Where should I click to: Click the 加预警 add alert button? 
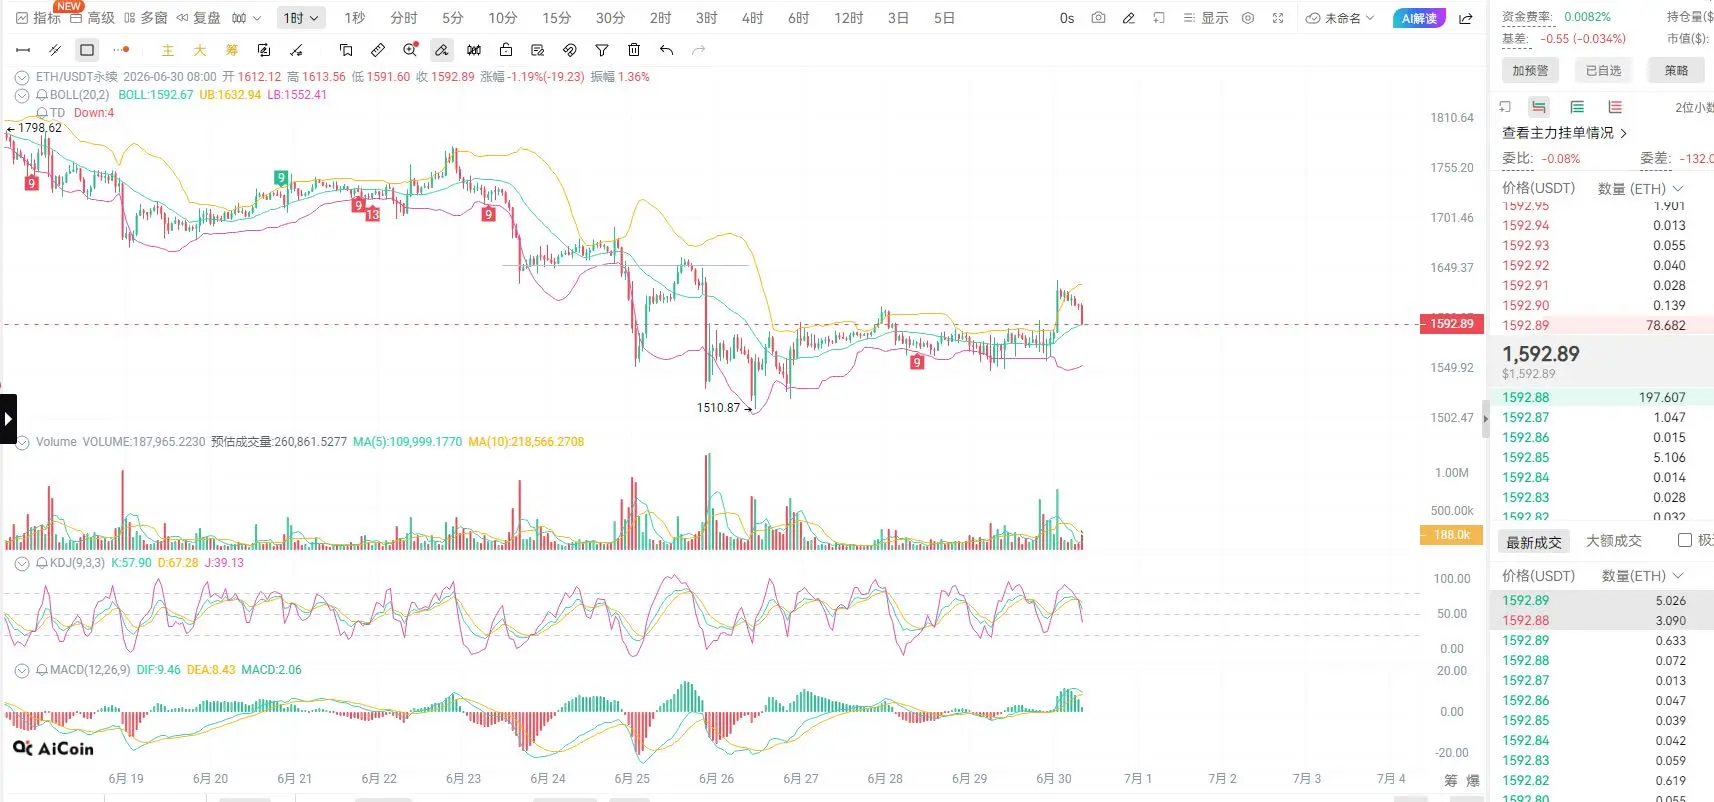tap(1530, 70)
